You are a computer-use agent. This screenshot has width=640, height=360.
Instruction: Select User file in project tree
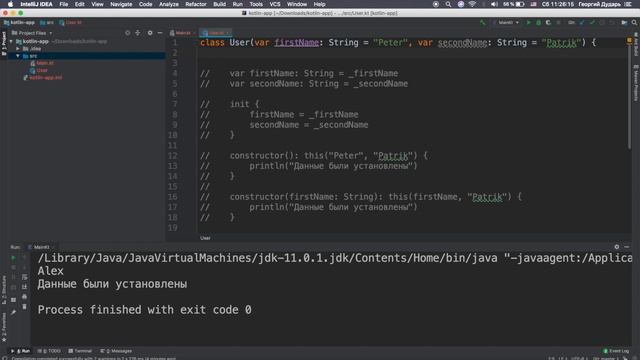[39, 71]
